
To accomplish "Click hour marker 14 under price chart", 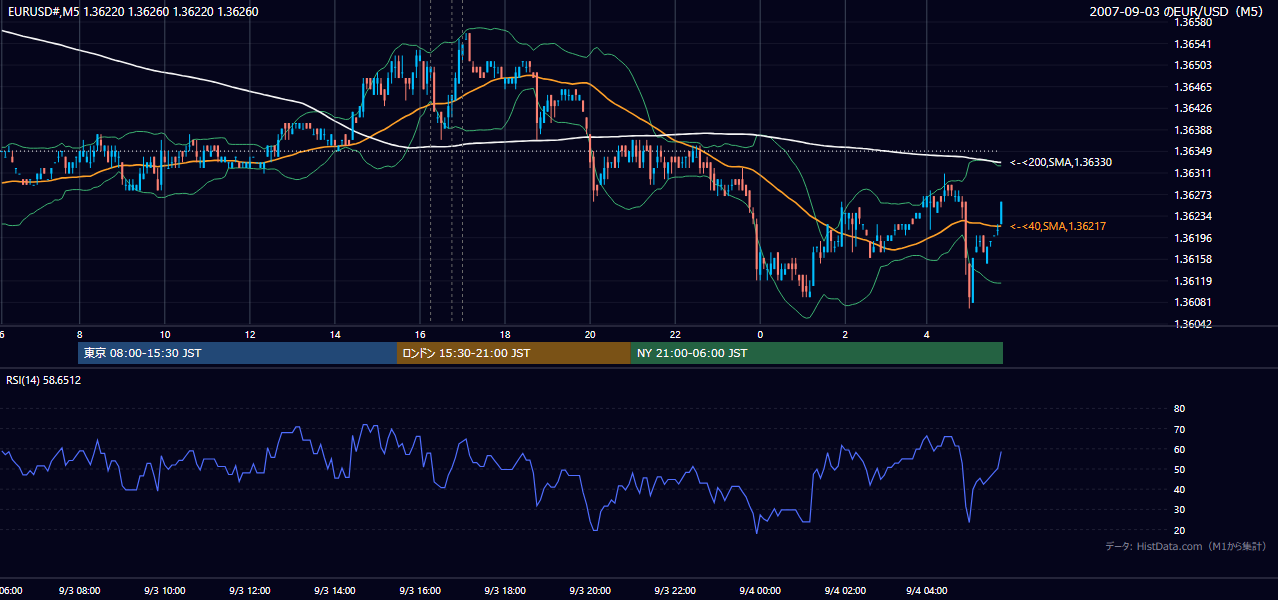I will coord(335,334).
